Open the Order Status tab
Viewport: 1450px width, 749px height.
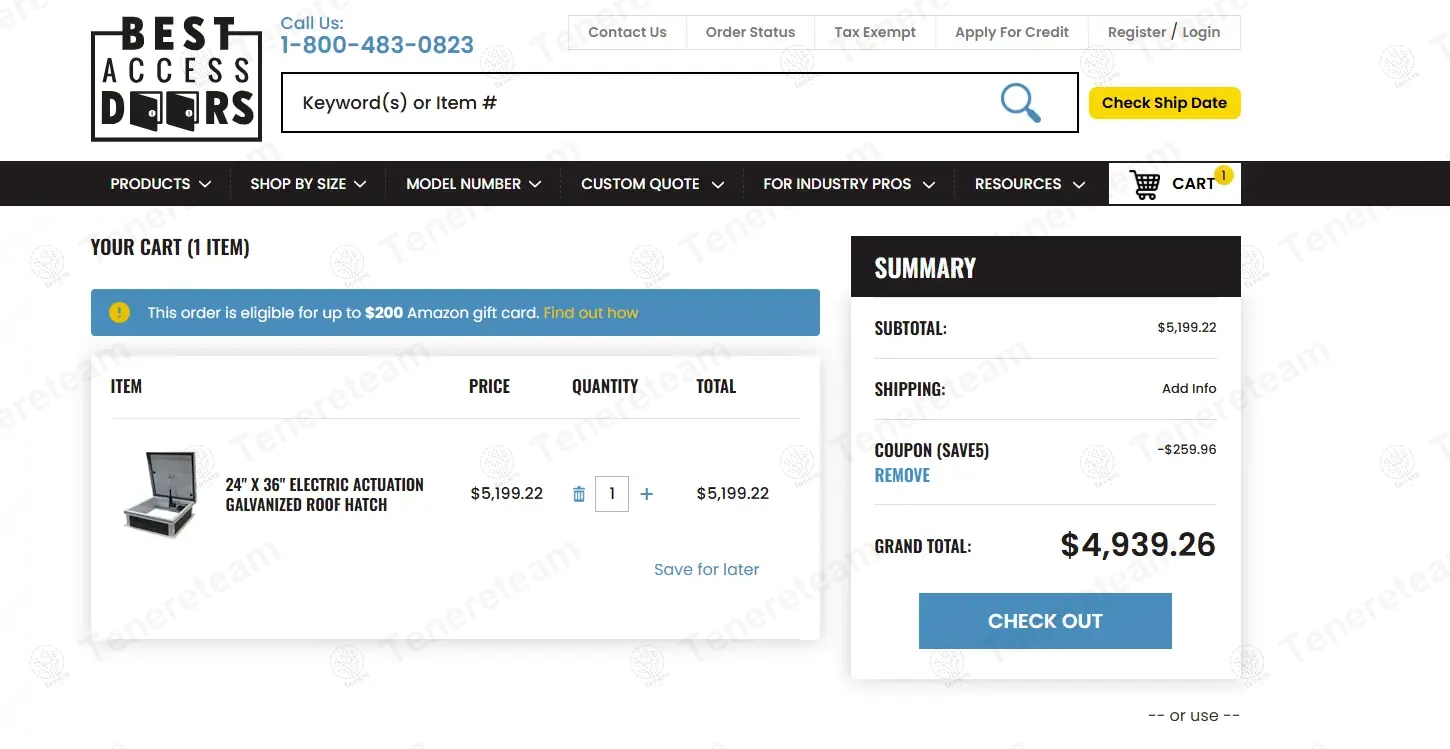(750, 32)
